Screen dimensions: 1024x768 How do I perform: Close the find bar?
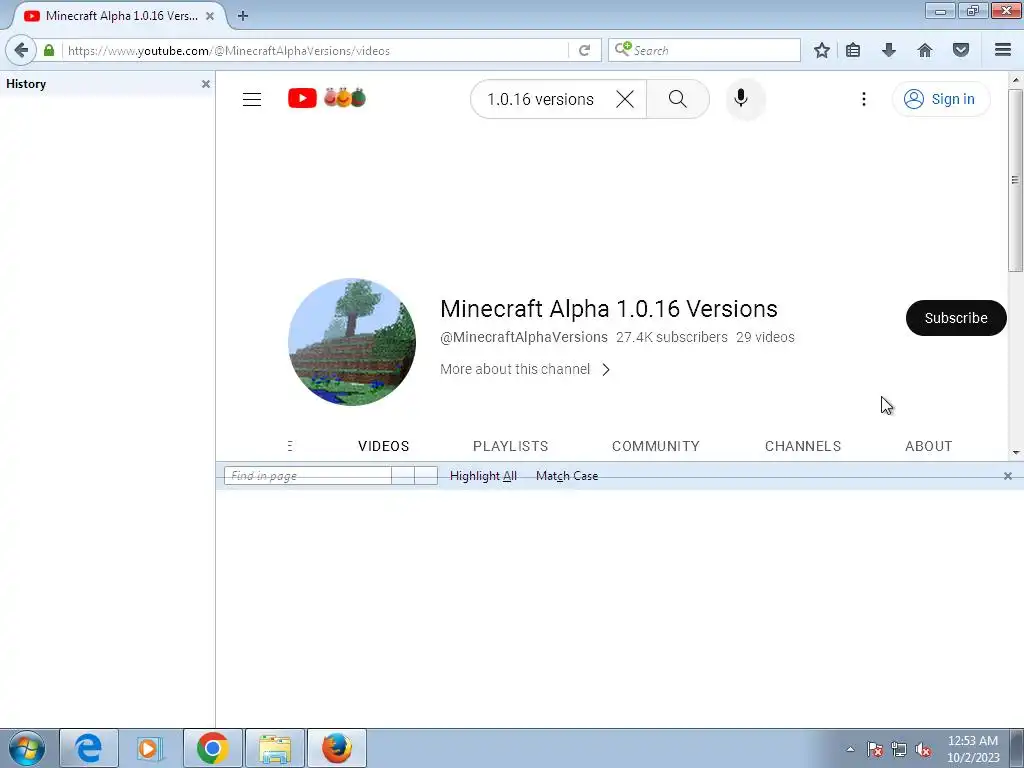tap(1008, 476)
